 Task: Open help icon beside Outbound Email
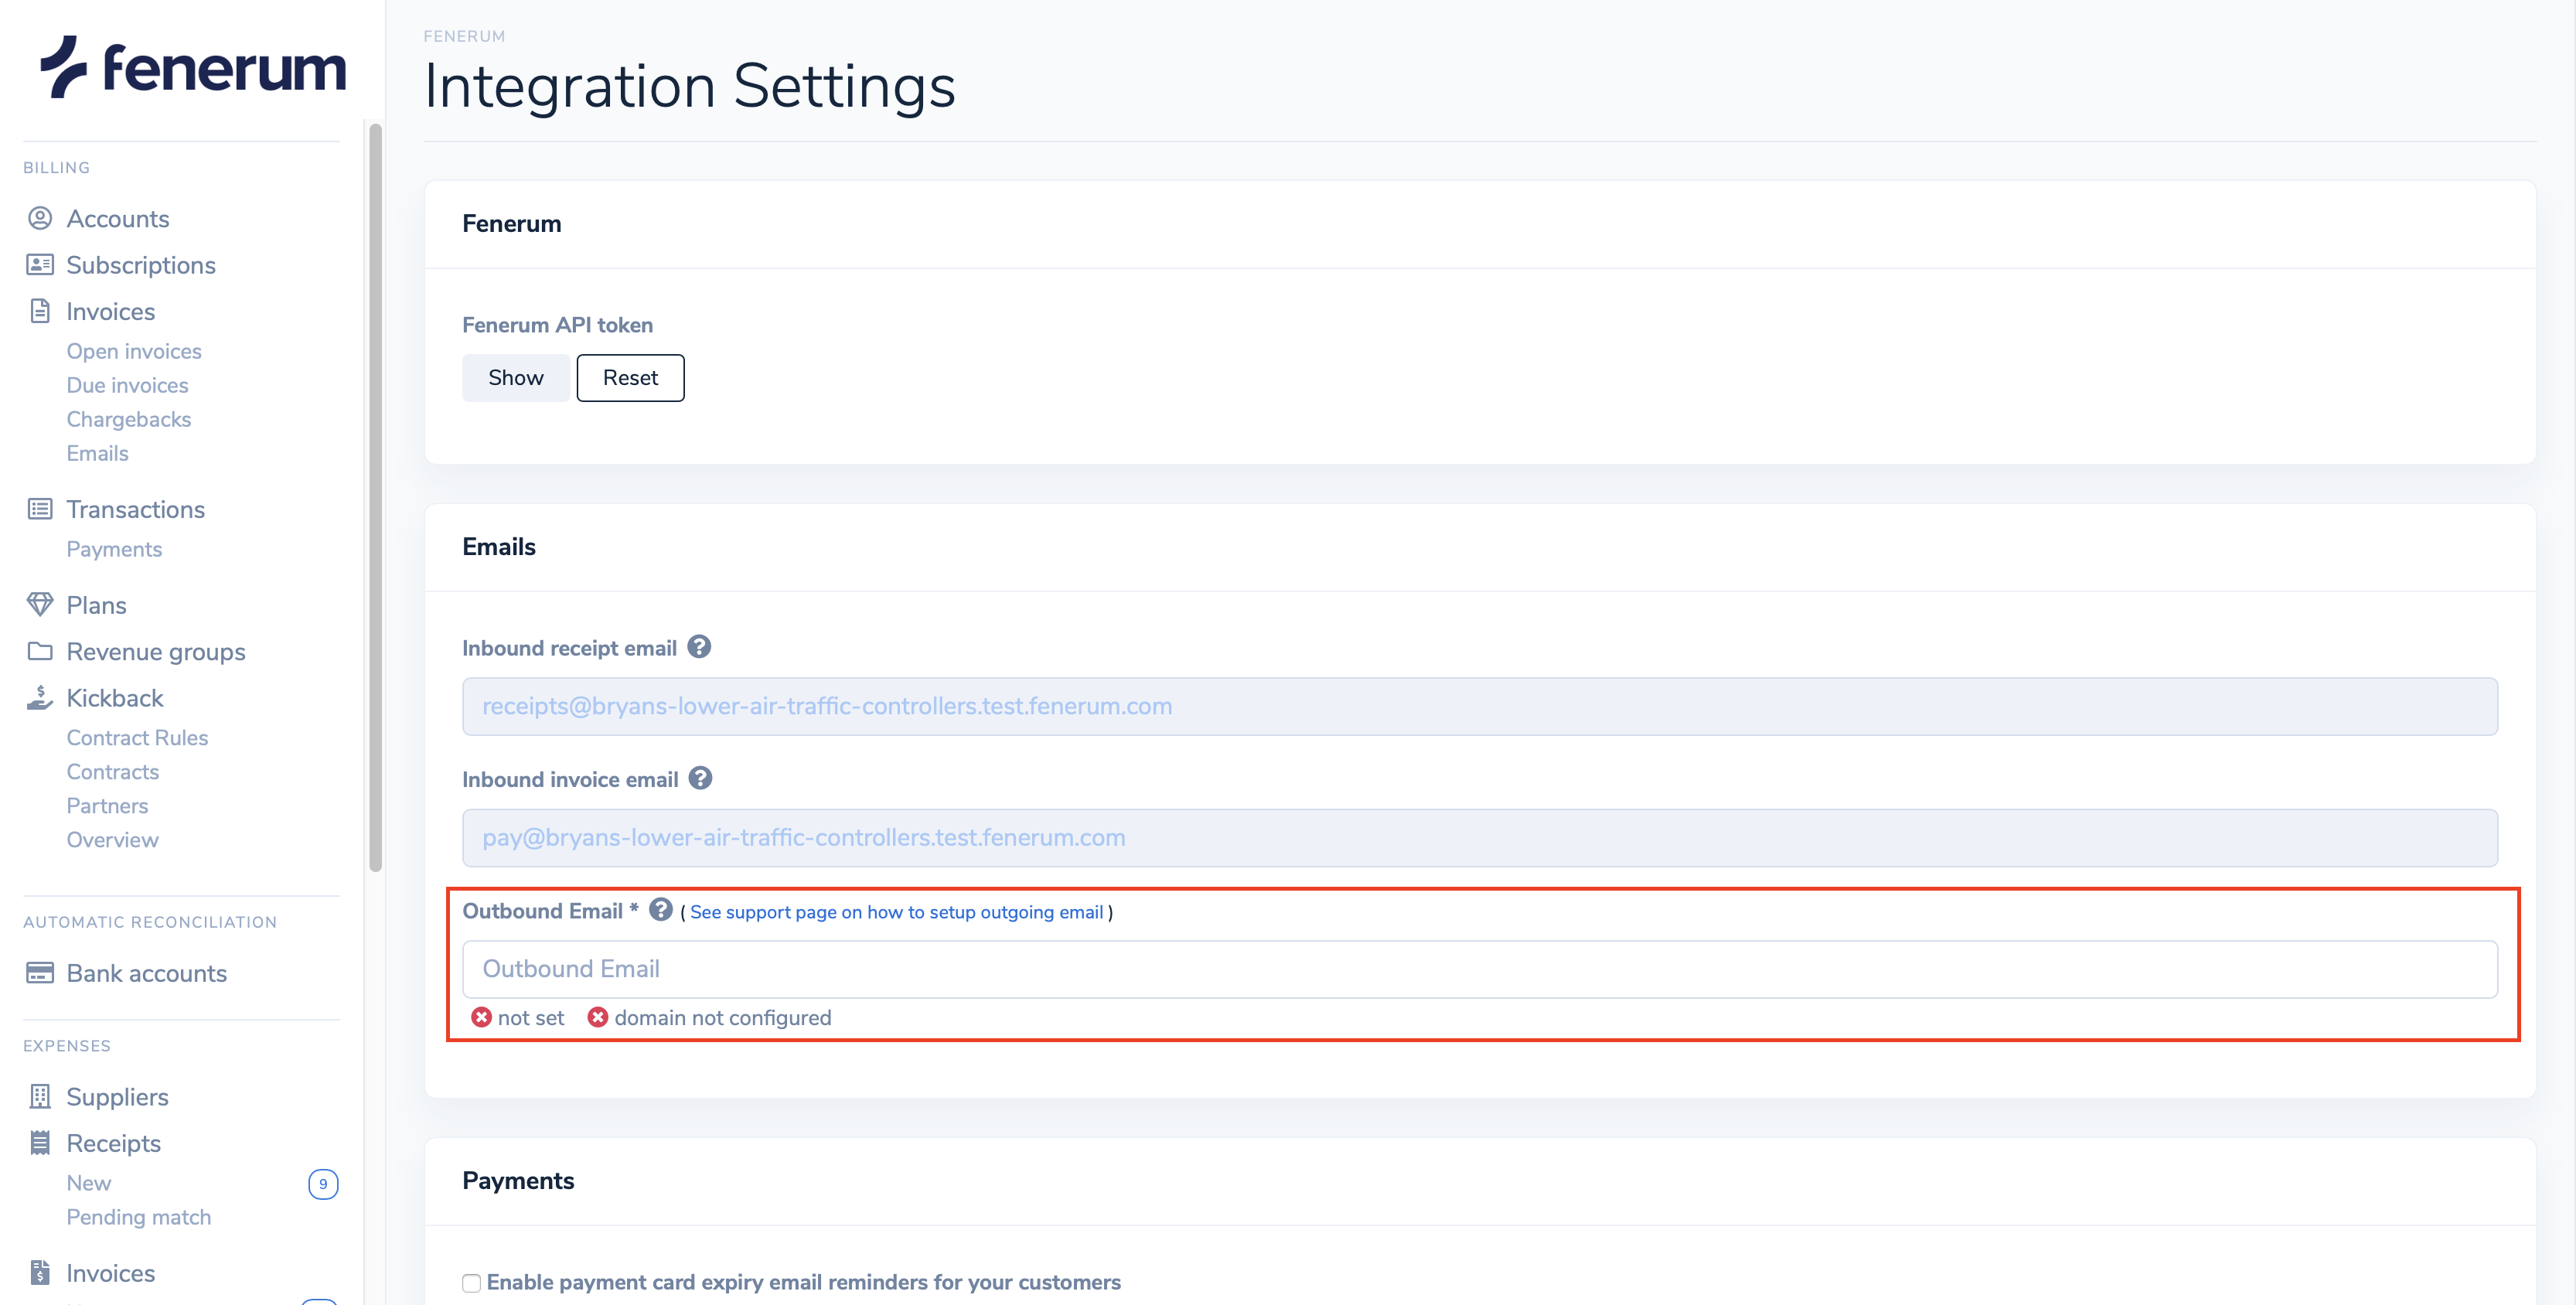[661, 910]
